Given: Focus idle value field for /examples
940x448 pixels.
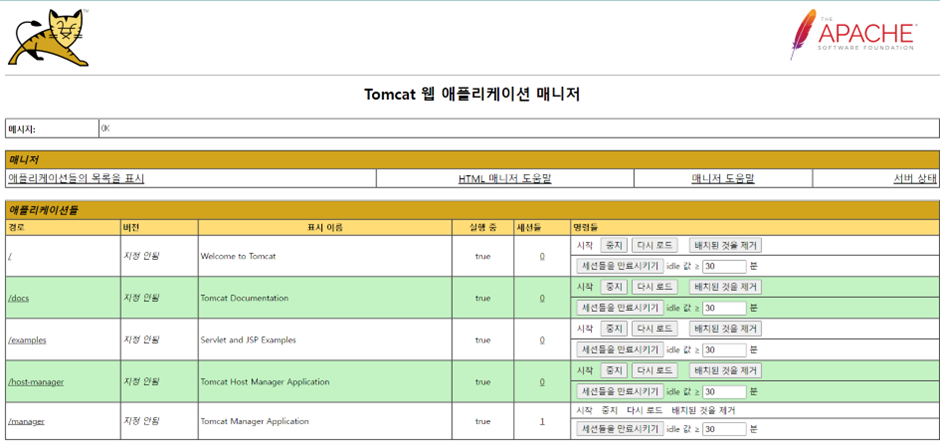Looking at the screenshot, I should point(724,350).
